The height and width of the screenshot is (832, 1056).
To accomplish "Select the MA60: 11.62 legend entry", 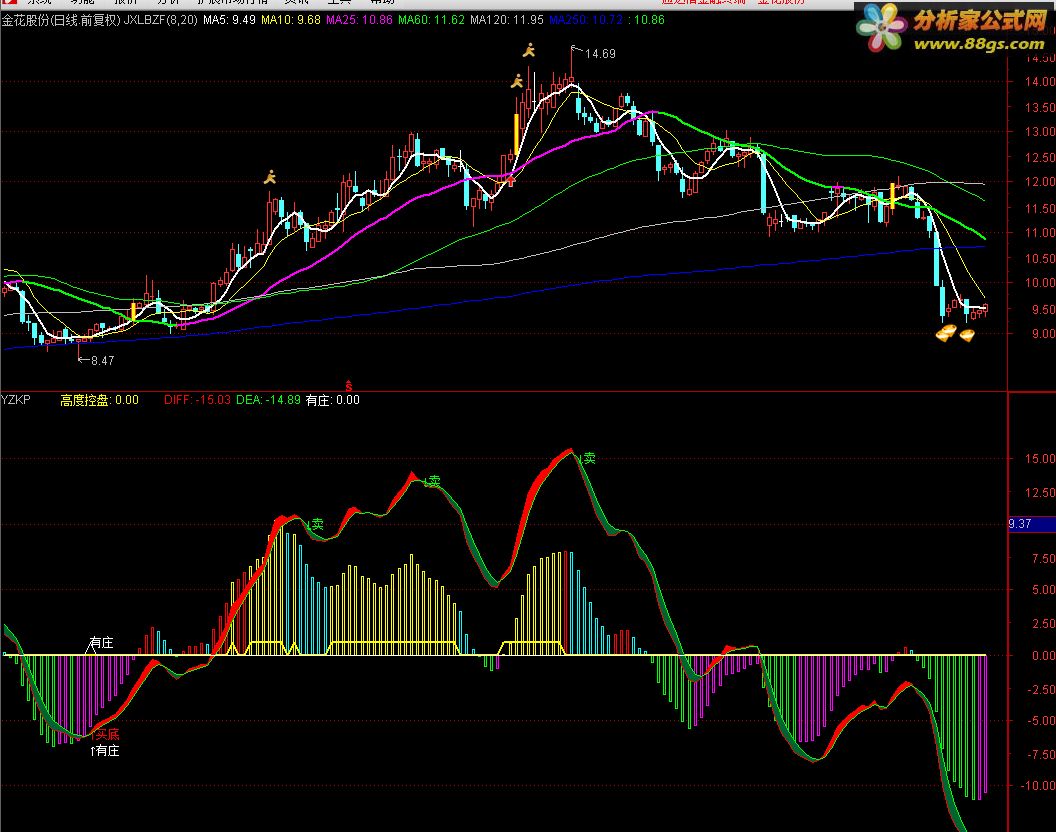I will pos(431,20).
